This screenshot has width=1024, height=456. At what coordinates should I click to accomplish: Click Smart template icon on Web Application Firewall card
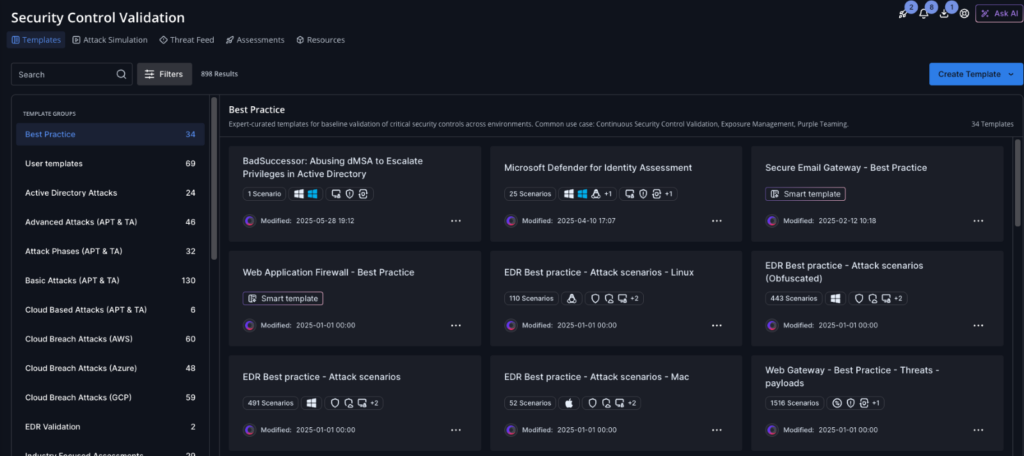click(x=252, y=299)
